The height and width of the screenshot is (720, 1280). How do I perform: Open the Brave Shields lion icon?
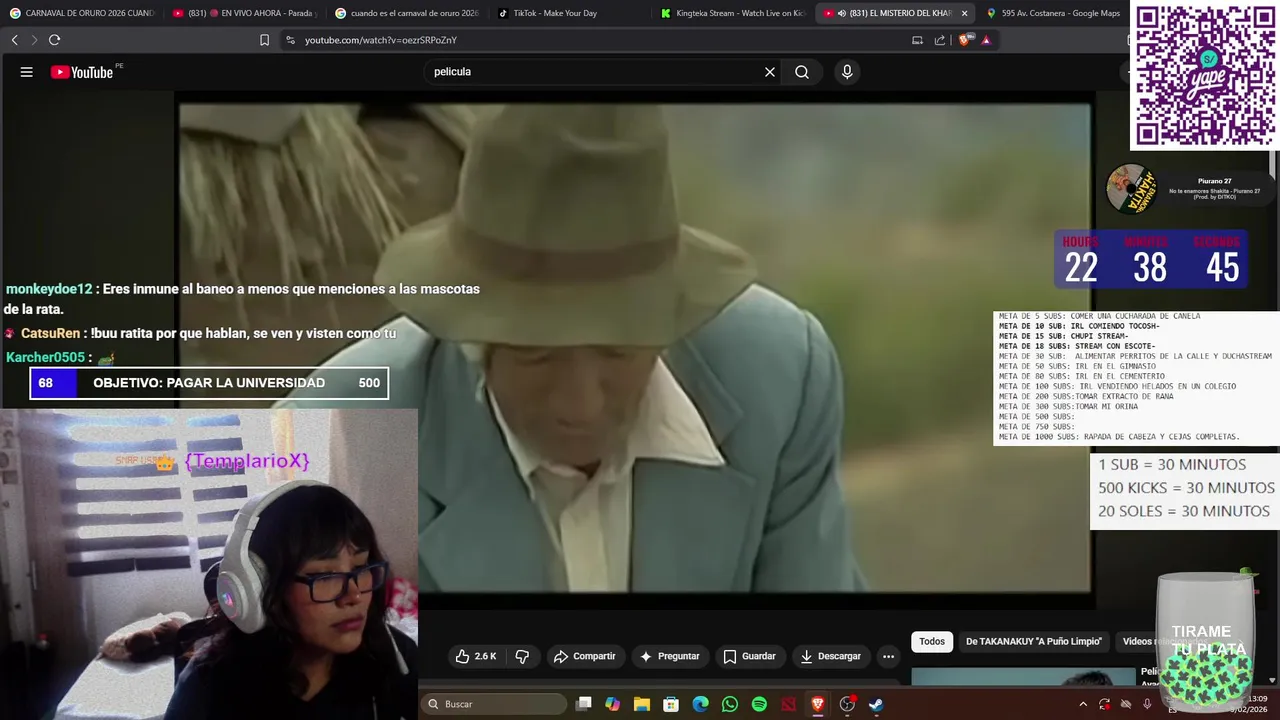965,40
